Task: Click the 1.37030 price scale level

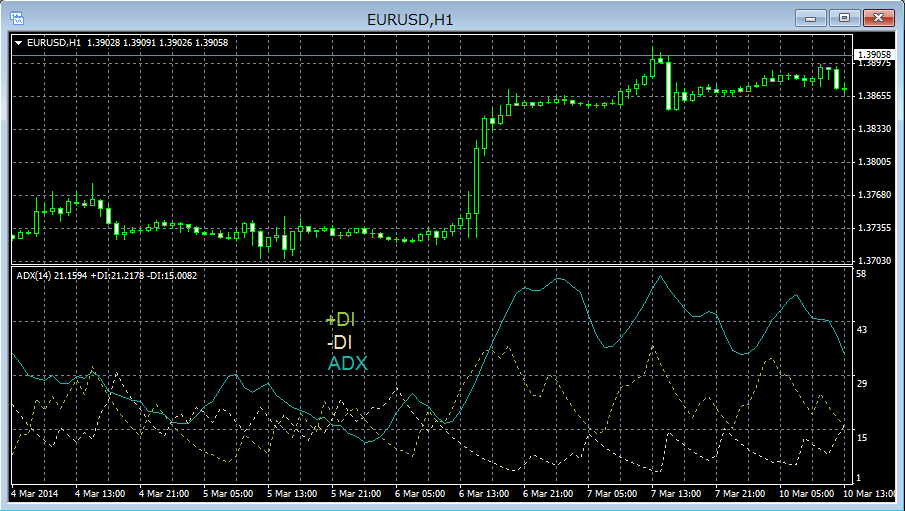Action: (x=873, y=261)
